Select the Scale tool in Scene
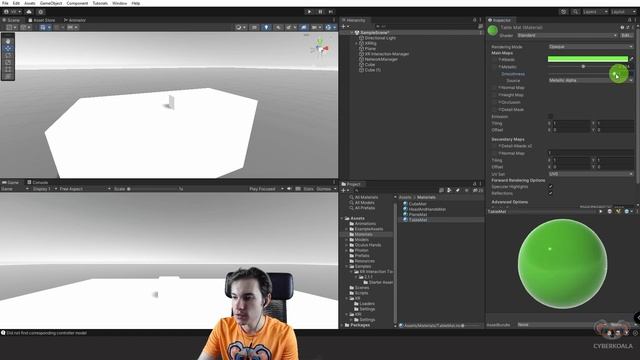Image resolution: width=640 pixels, height=360 pixels. coord(8,62)
